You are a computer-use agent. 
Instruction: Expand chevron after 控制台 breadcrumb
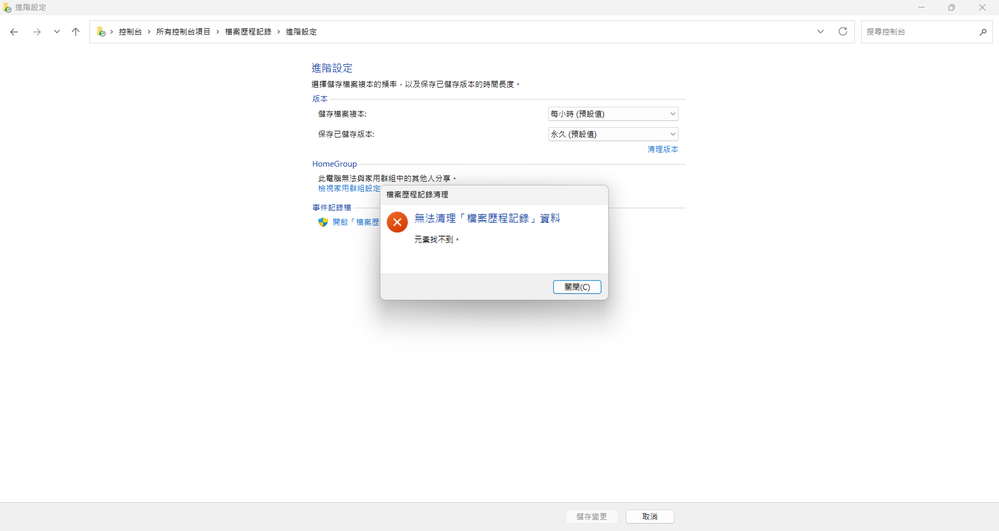click(x=149, y=32)
